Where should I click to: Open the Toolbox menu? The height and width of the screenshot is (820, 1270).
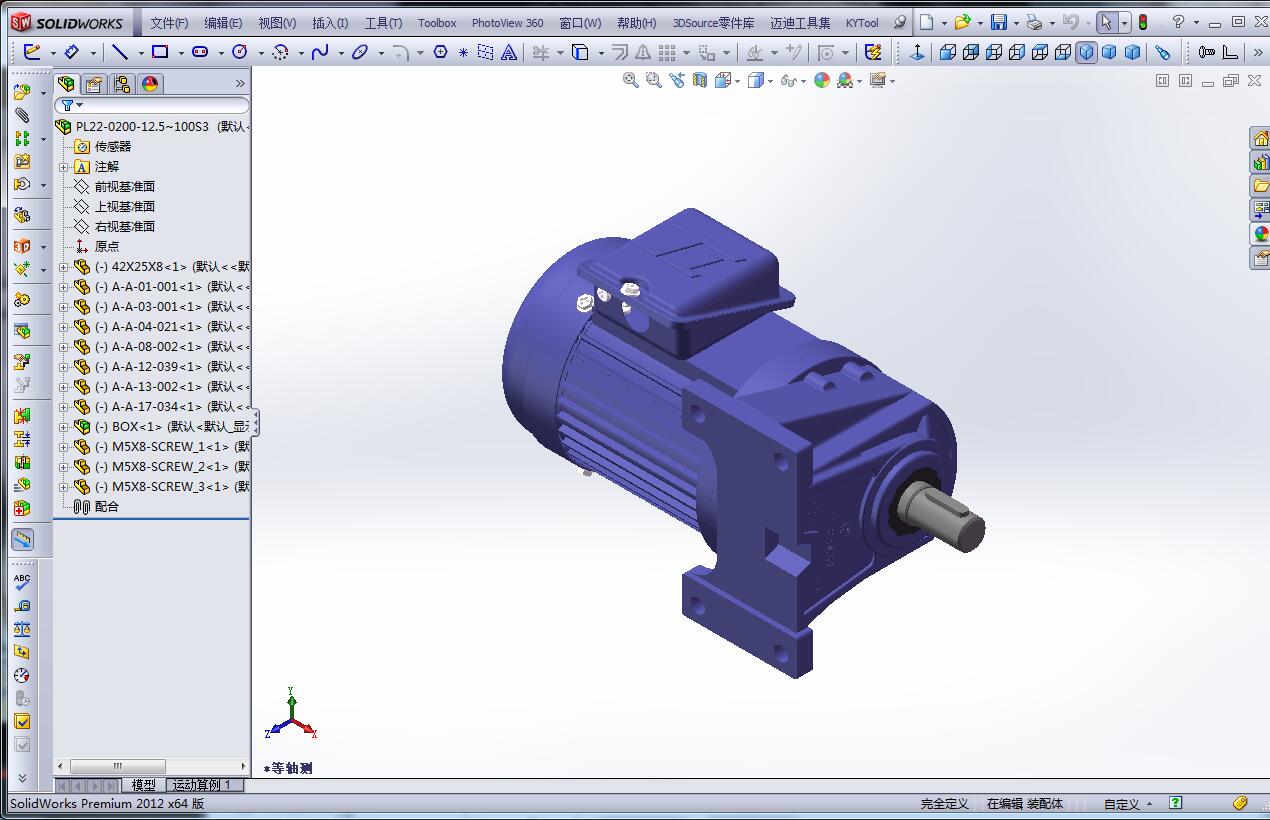(437, 23)
